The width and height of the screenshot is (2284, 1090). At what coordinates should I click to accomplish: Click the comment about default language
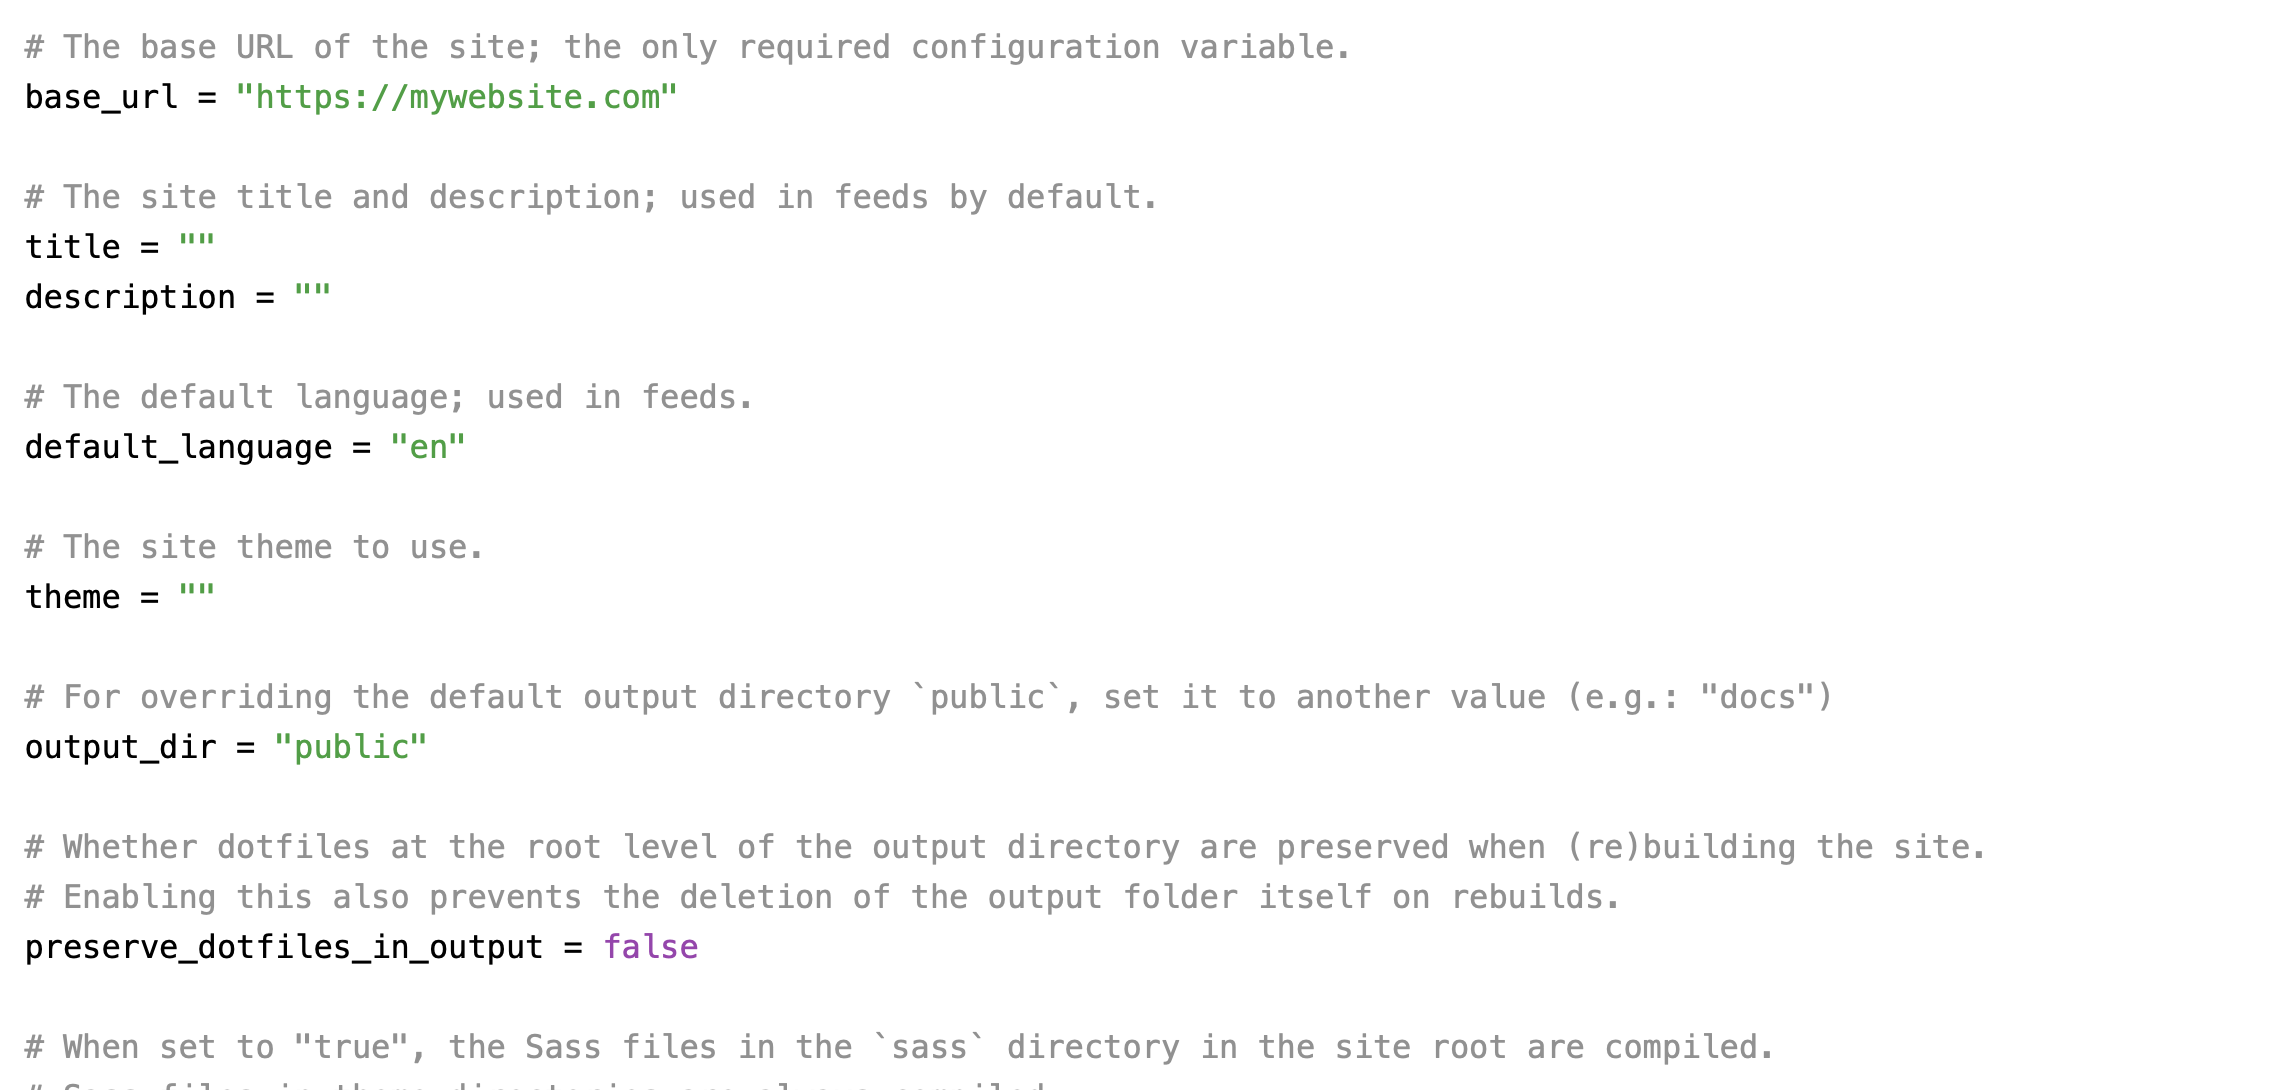[x=389, y=397]
